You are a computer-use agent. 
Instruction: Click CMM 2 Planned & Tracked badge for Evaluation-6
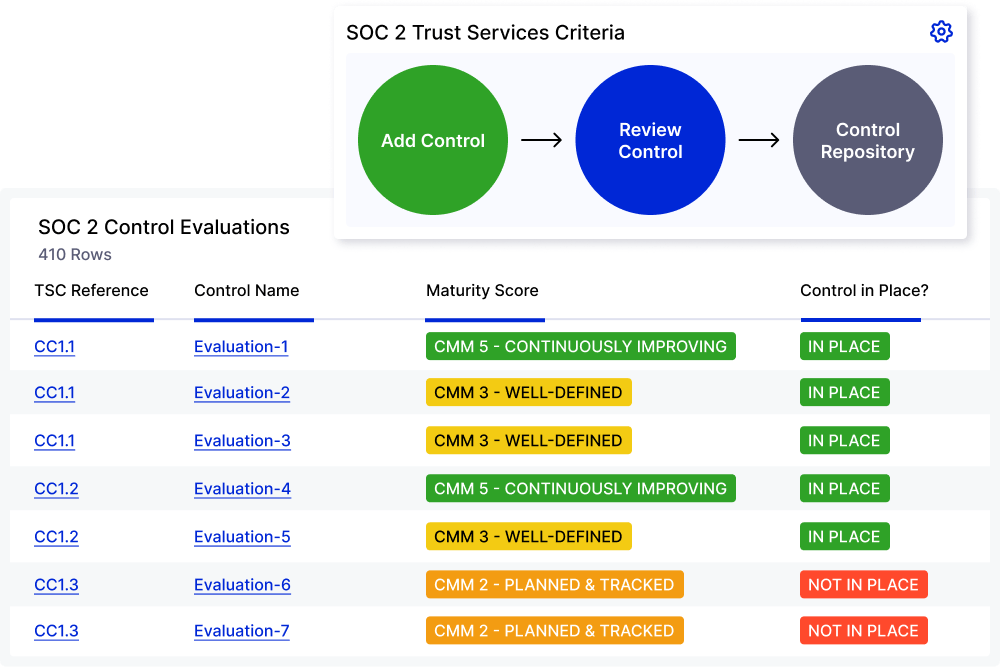click(555, 584)
